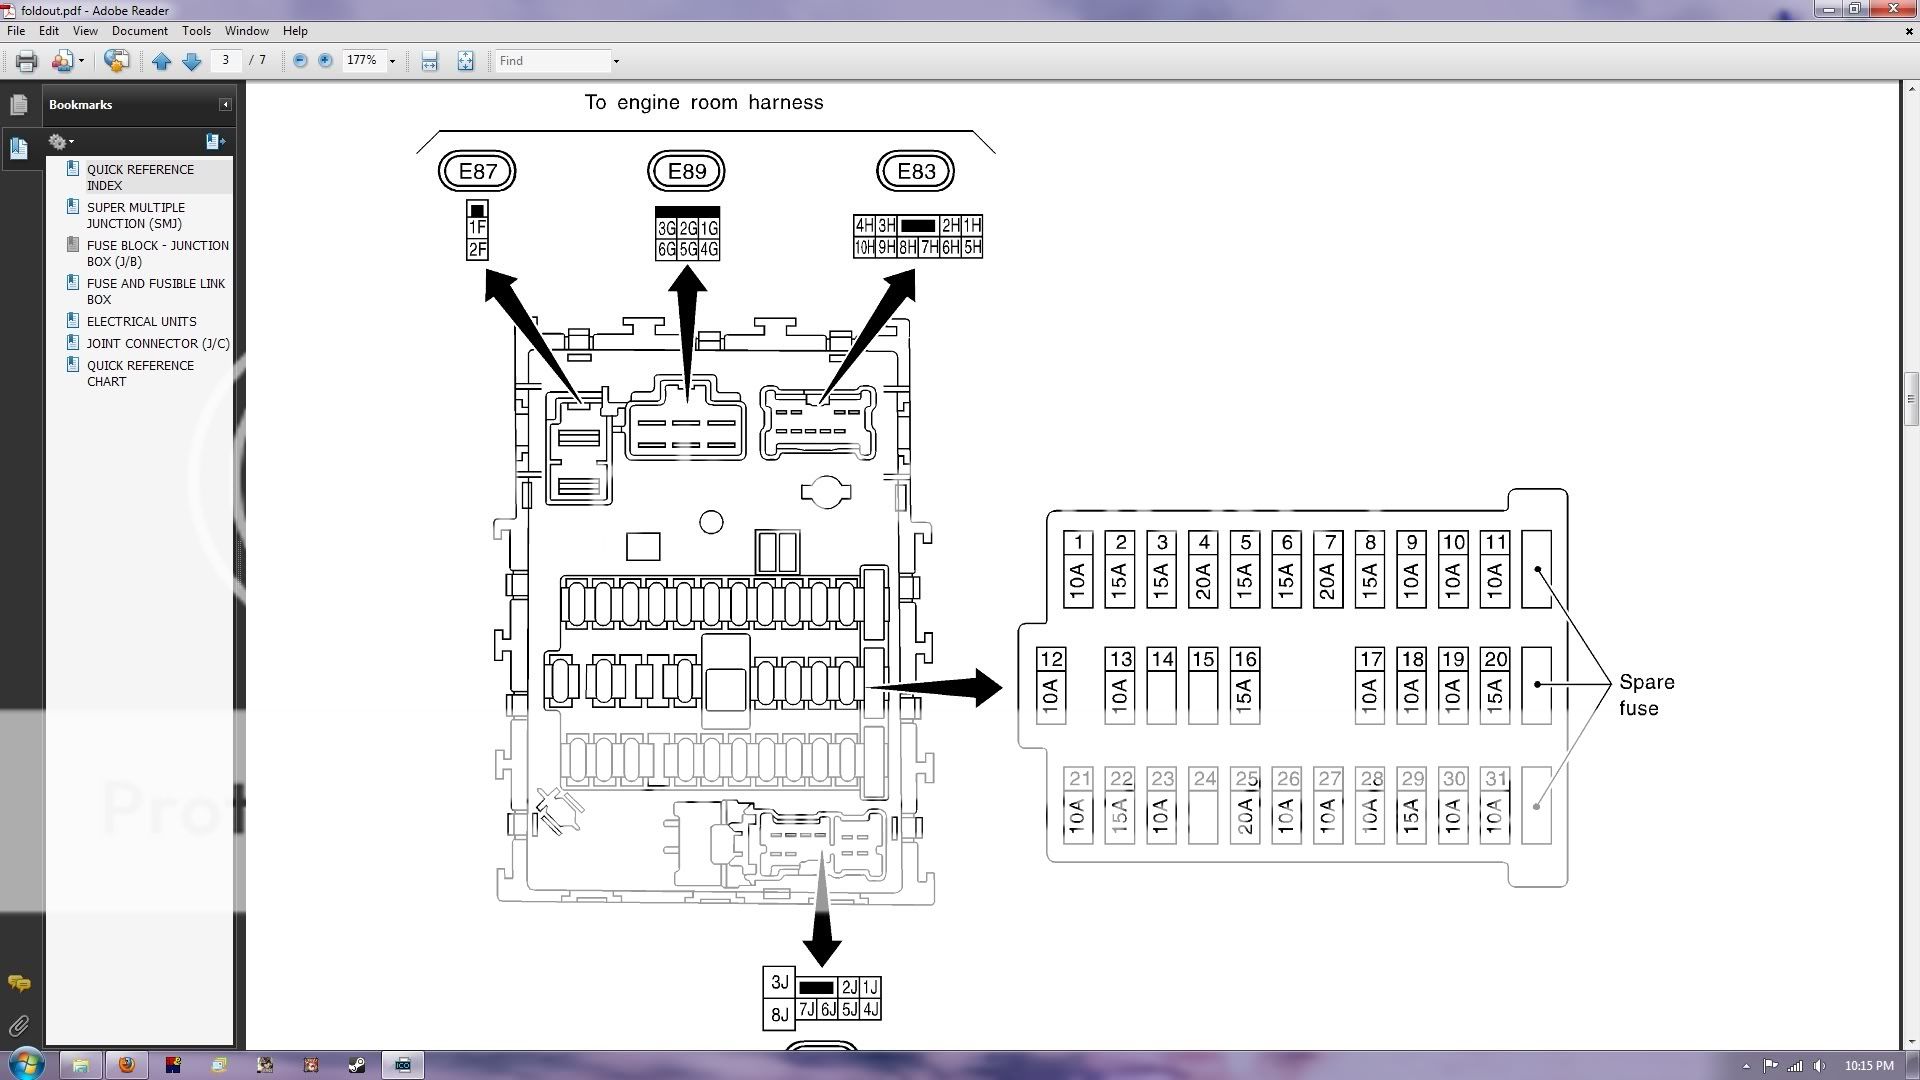1920x1080 pixels.
Task: Click the ELECTRICAL UNITS bookmark link
Action: click(141, 320)
